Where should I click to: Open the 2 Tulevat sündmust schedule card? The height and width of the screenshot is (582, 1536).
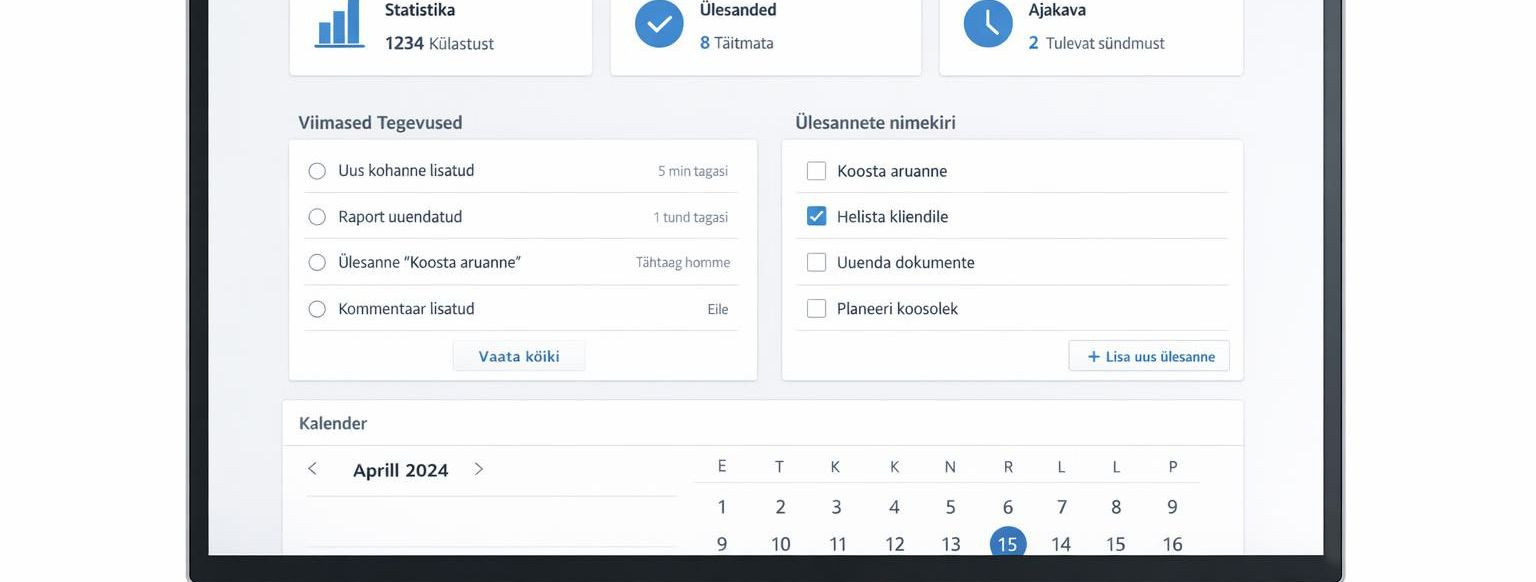pyautogui.click(x=1091, y=35)
